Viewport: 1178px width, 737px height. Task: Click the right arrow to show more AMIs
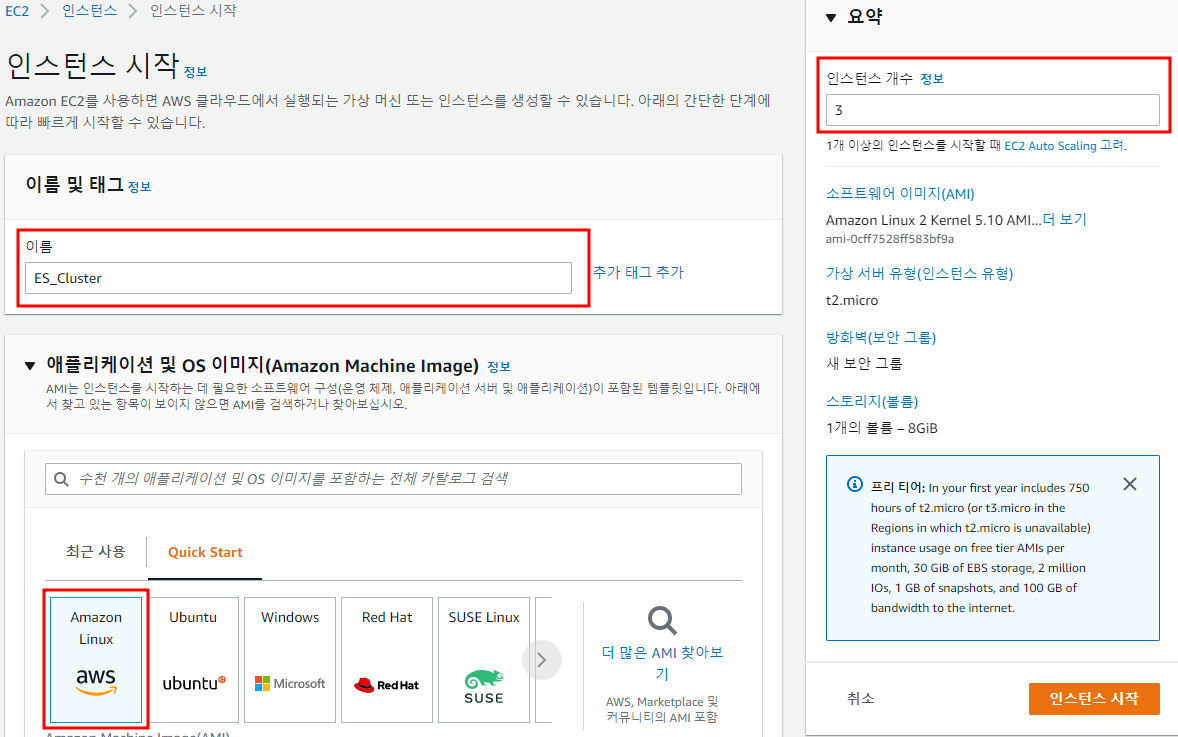click(x=542, y=660)
